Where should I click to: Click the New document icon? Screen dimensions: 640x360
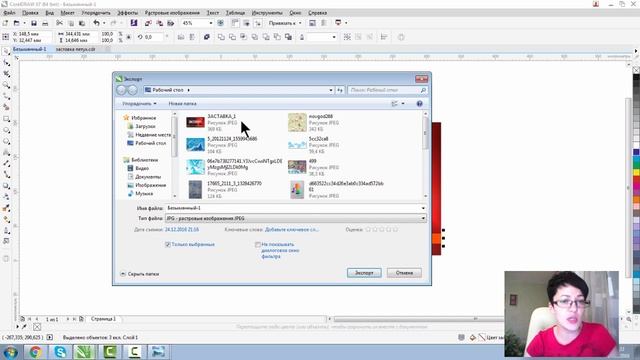click(5, 23)
